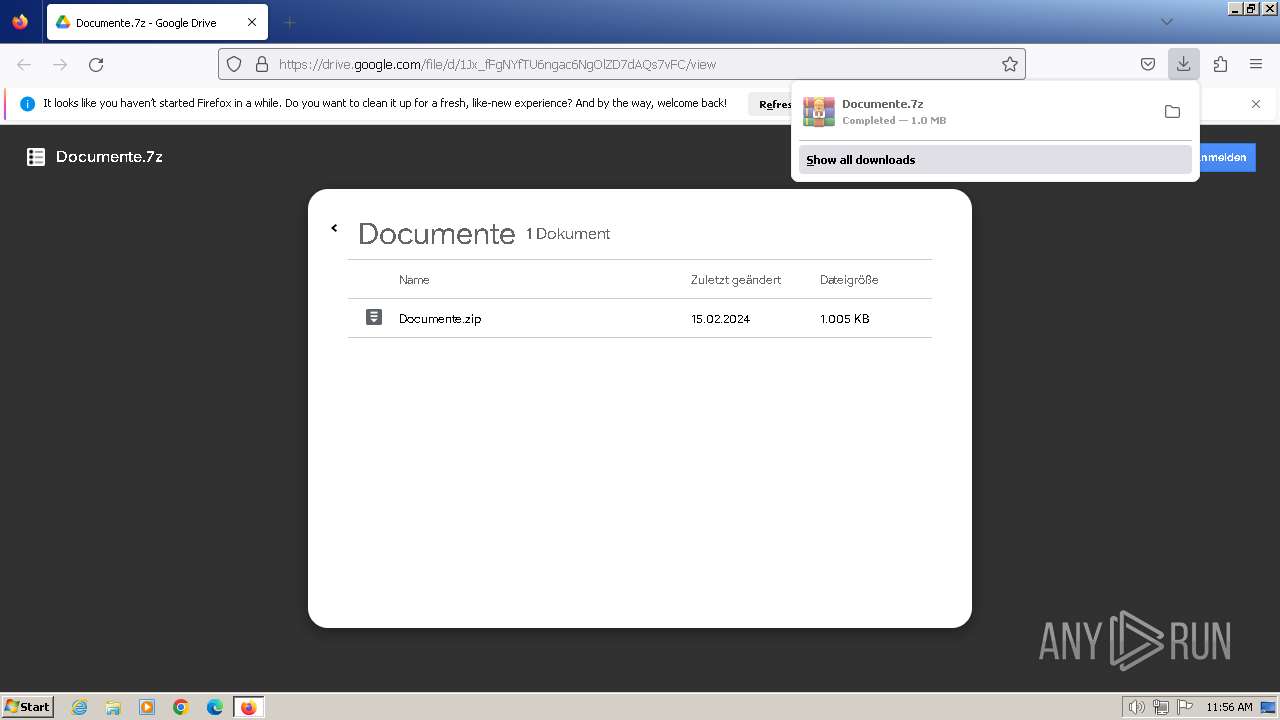Bookmark this page with the star icon
The image size is (1280, 720).
click(x=1010, y=64)
